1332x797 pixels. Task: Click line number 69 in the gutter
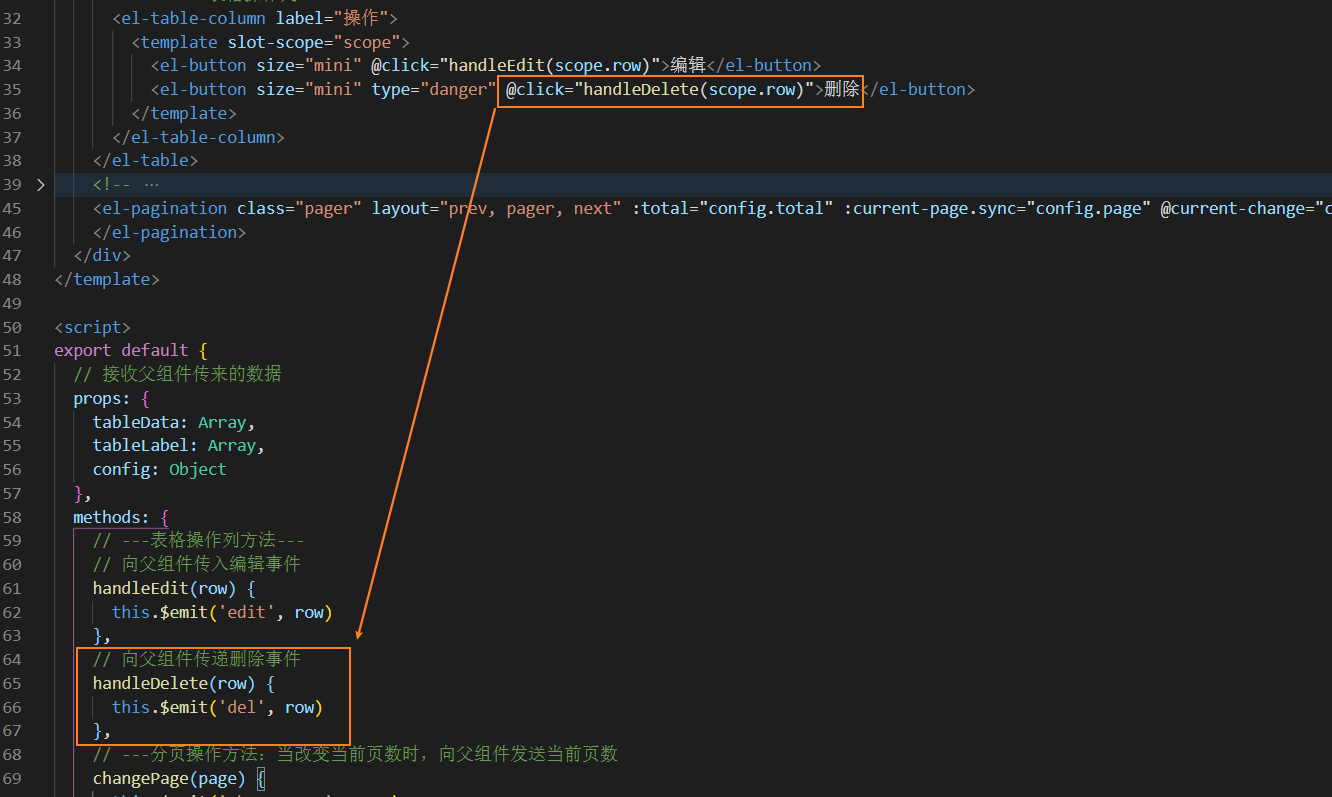(12, 778)
